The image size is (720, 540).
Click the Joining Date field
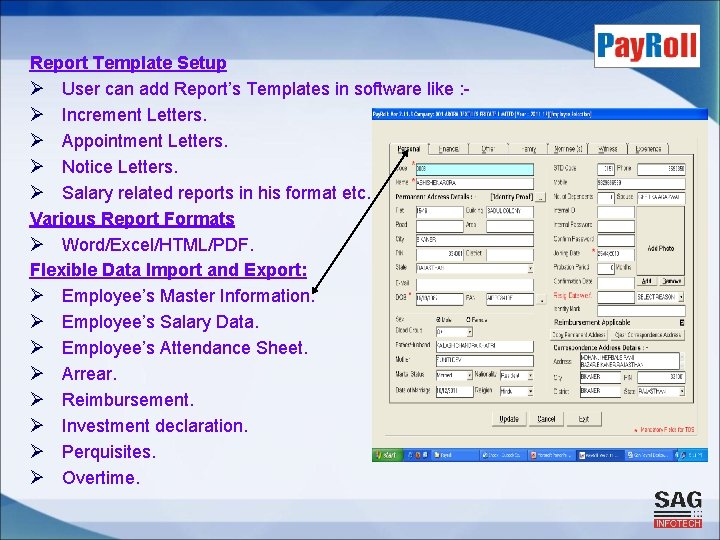pyautogui.click(x=616, y=254)
